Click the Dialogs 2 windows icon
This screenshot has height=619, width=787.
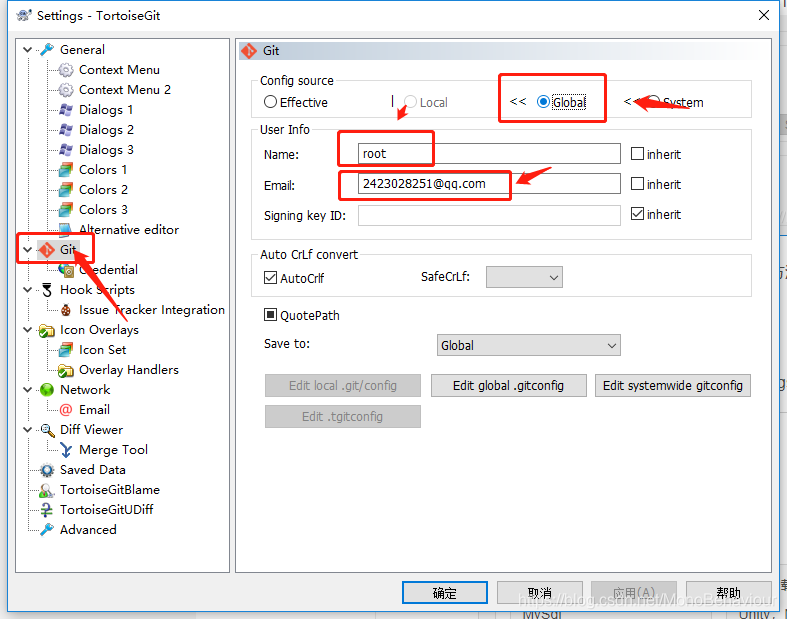(x=66, y=130)
